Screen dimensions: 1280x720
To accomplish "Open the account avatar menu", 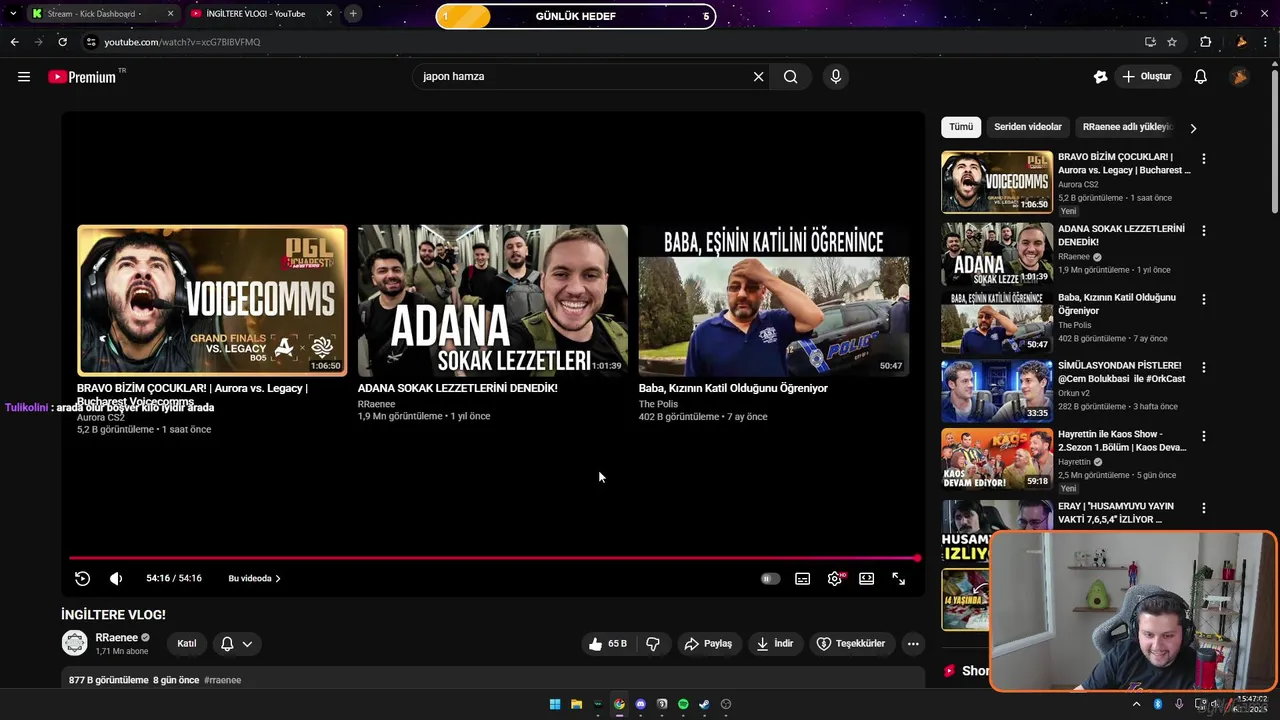I will pyautogui.click(x=1240, y=77).
